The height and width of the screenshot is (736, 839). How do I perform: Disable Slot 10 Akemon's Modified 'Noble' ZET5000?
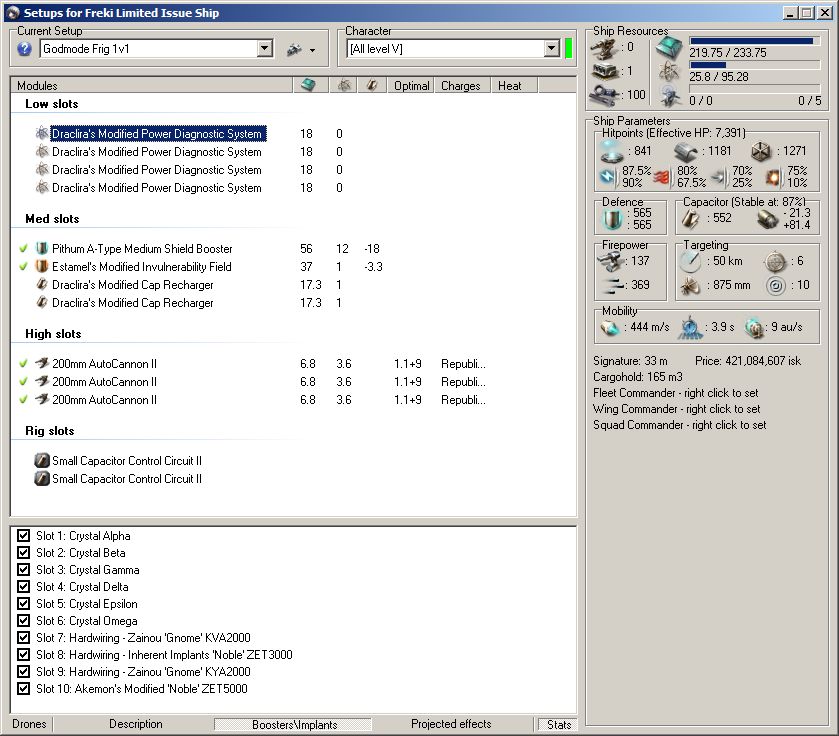pos(24,689)
